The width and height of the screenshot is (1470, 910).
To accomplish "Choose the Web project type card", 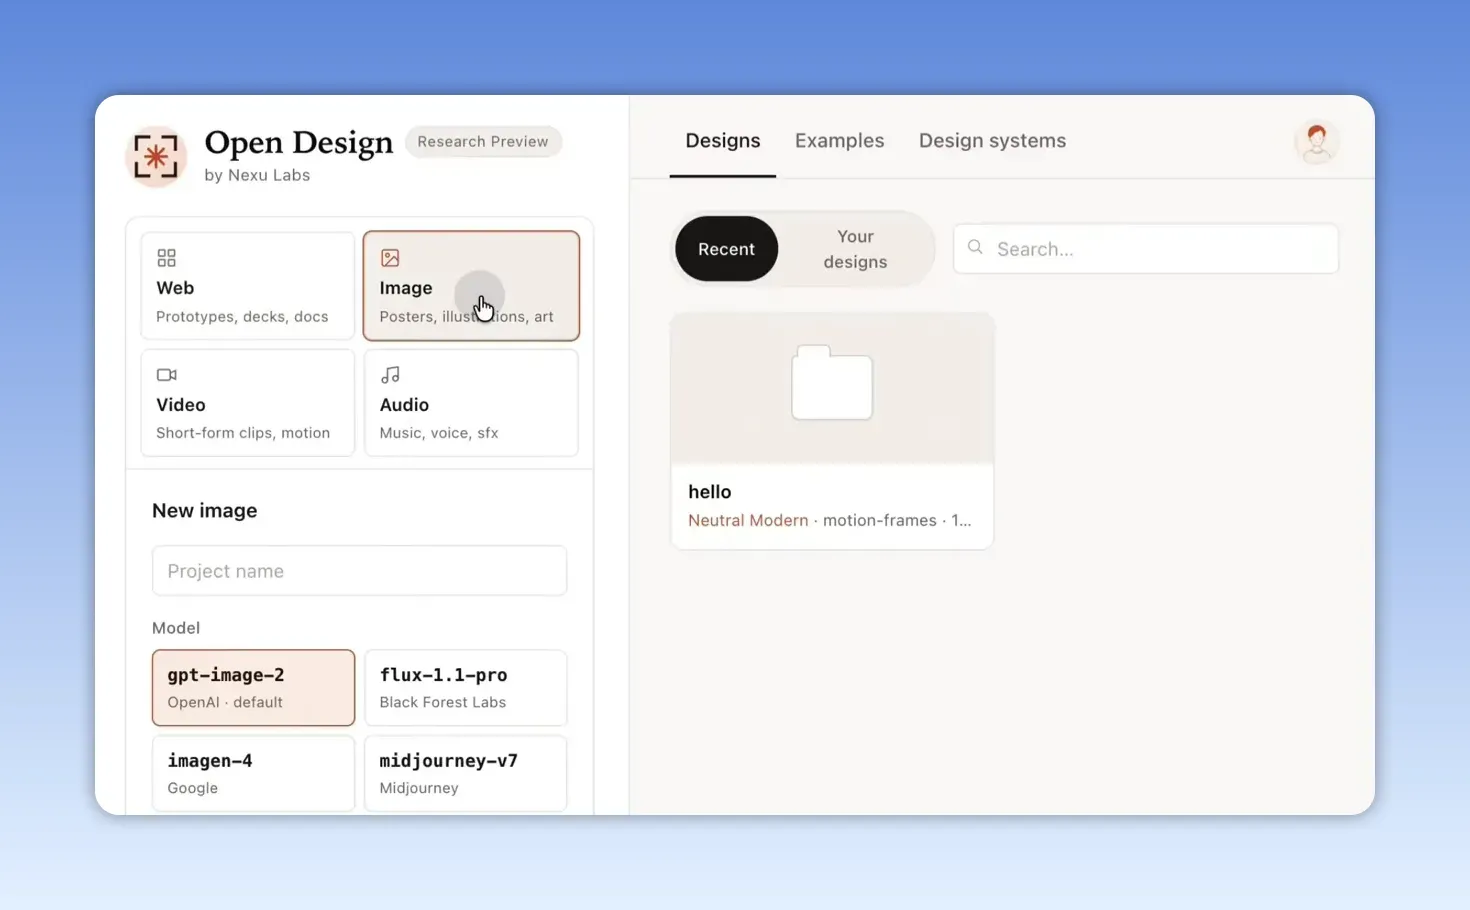I will click(248, 286).
